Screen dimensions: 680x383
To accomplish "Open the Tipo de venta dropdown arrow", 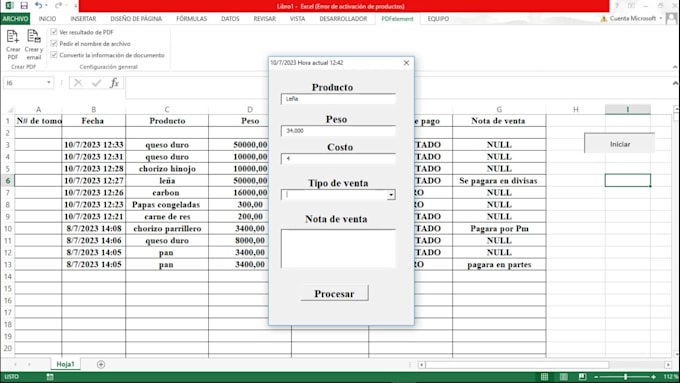I will point(391,195).
